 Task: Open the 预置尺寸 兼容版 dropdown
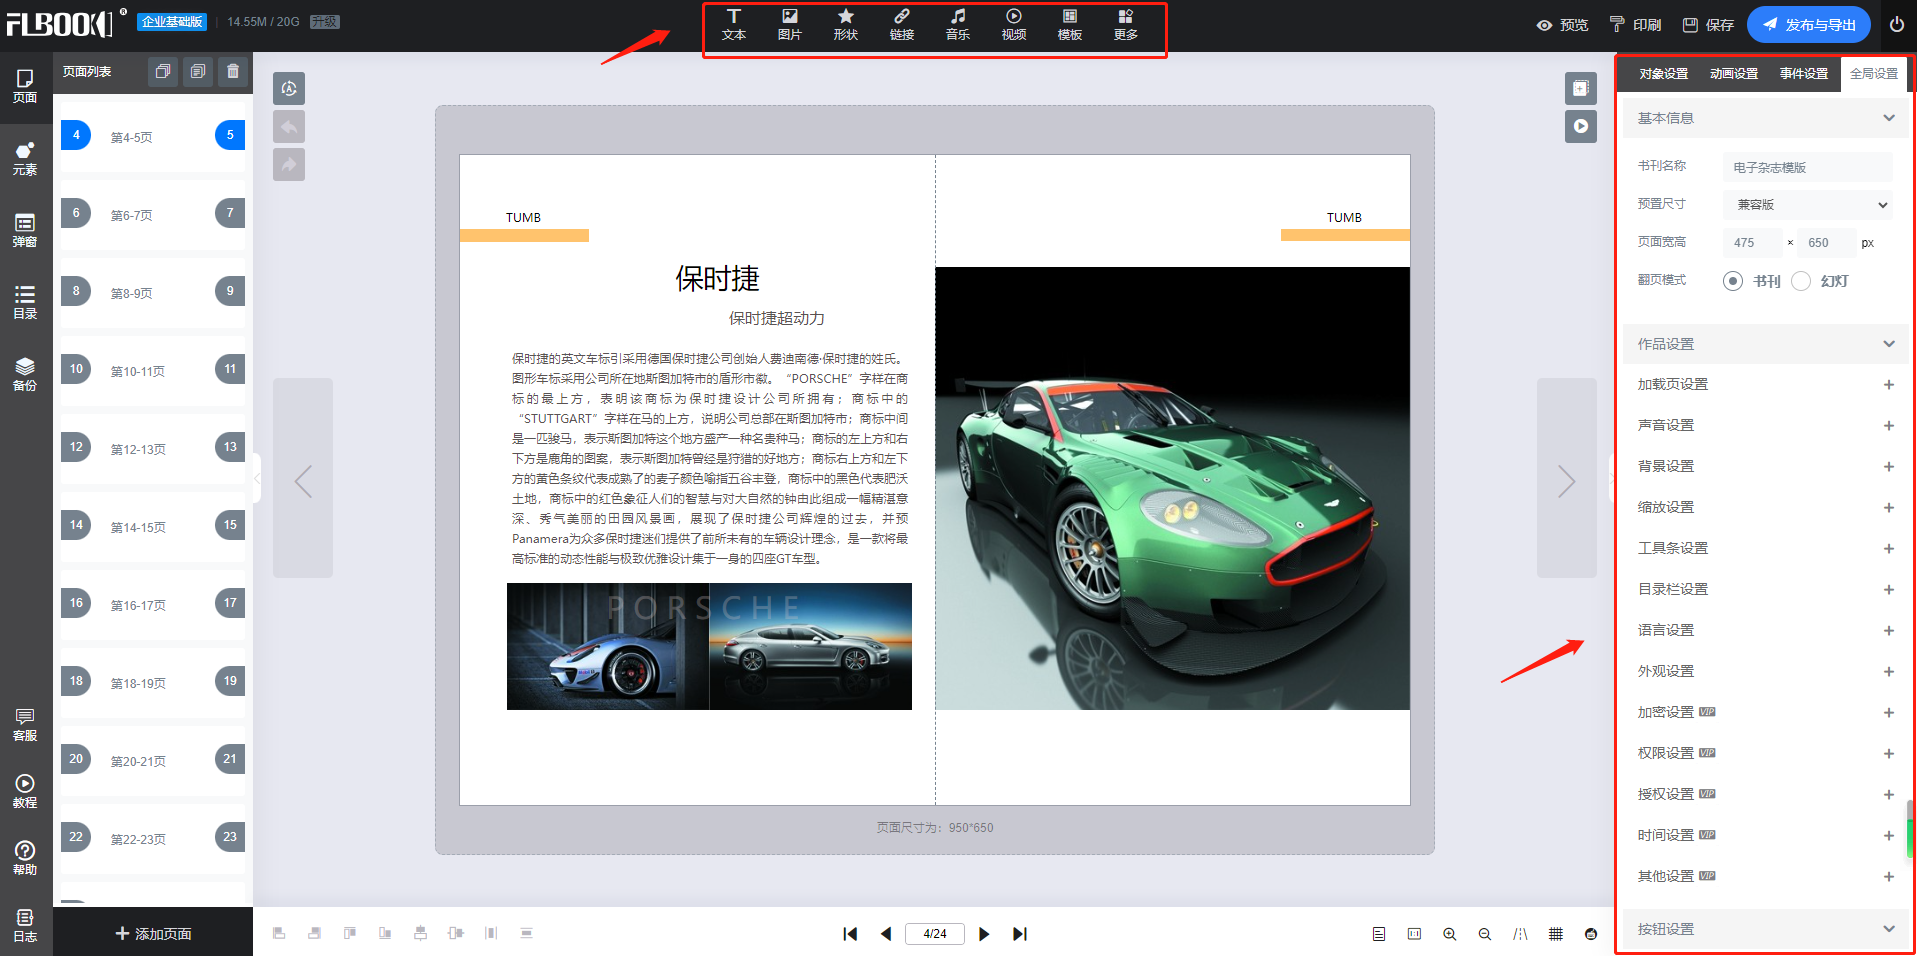1808,205
